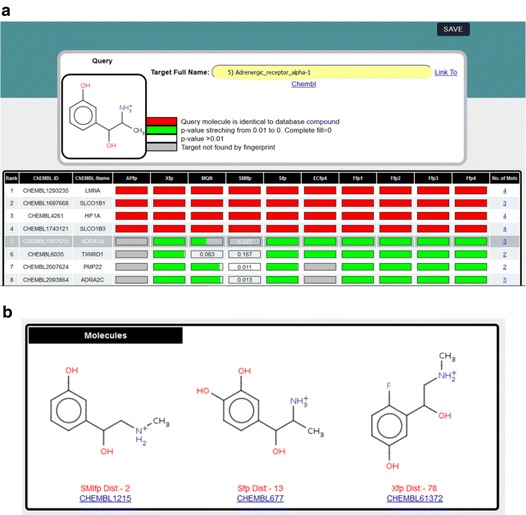Click the Ffp4 column header
This screenshot has height=515, width=526.
pyautogui.click(x=471, y=178)
